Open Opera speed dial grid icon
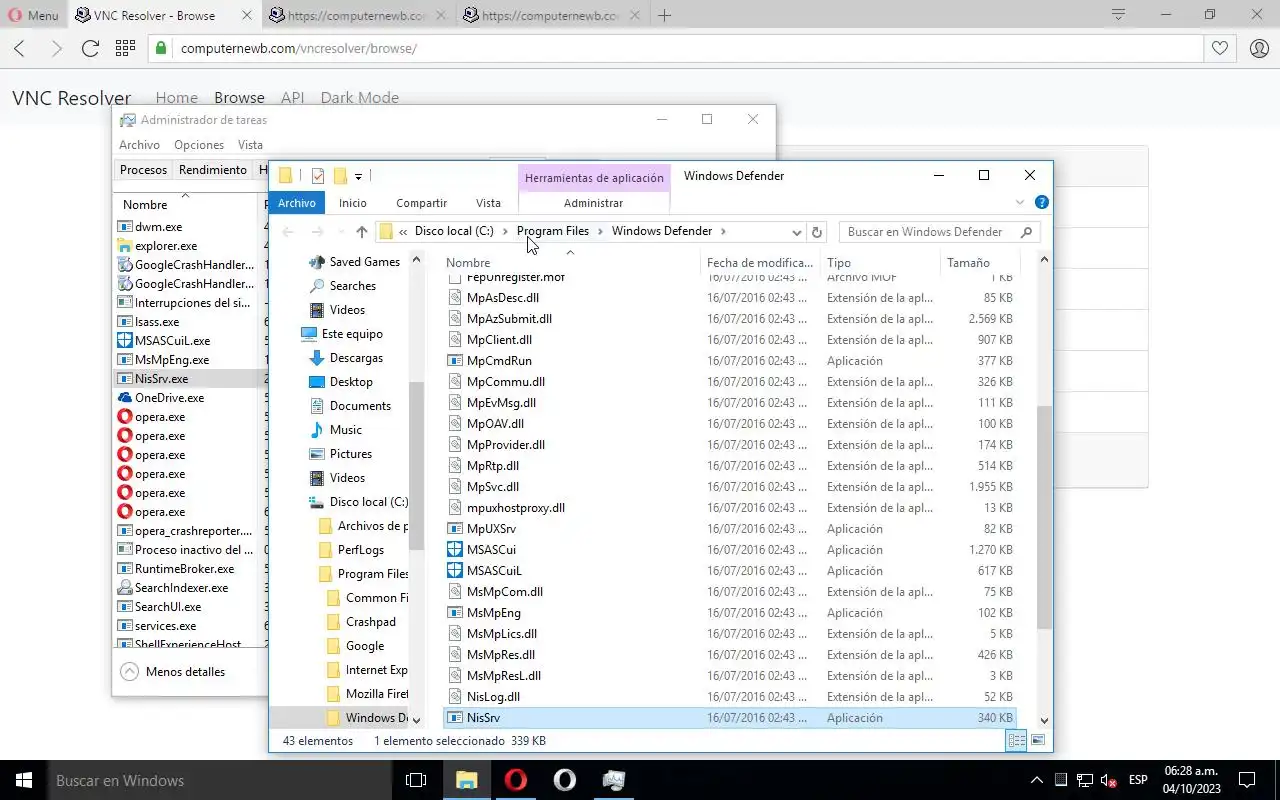This screenshot has width=1280, height=800. point(125,48)
